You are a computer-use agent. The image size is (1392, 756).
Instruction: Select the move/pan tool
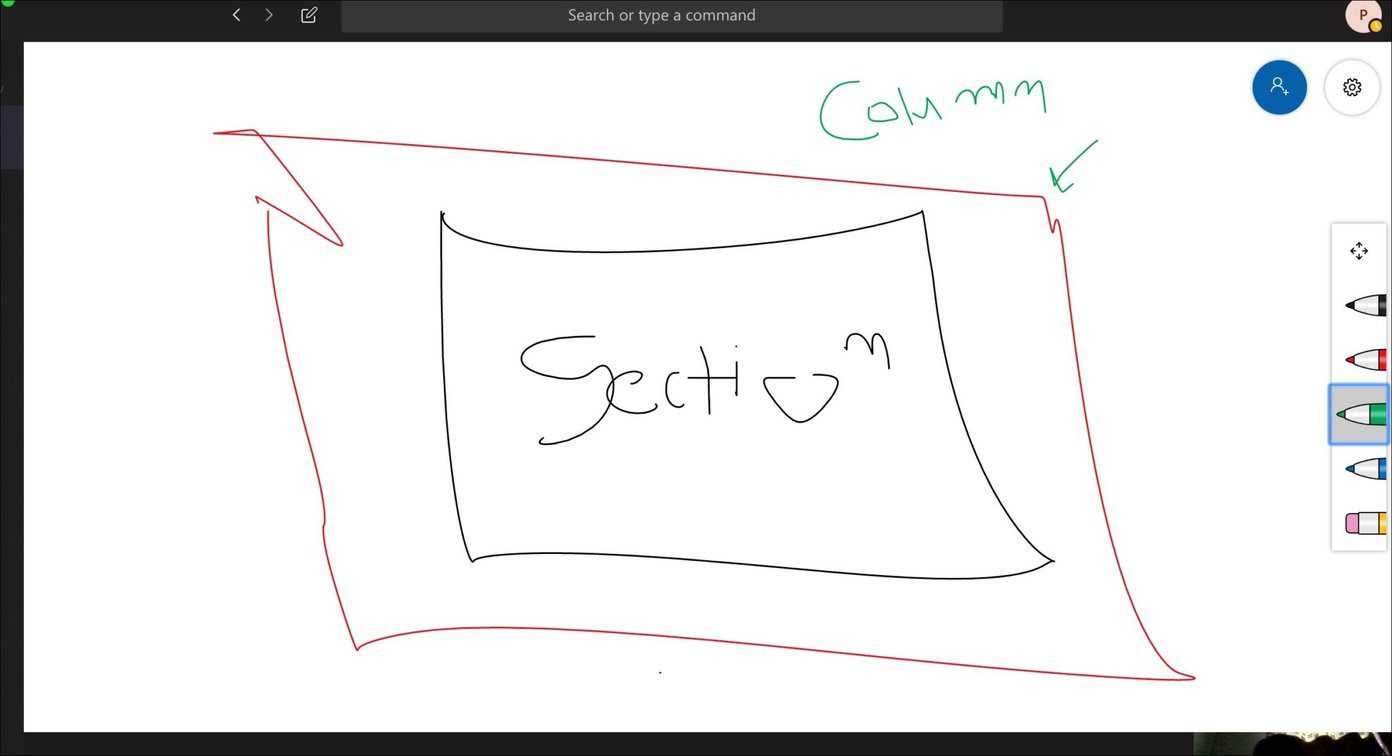[x=1358, y=251]
